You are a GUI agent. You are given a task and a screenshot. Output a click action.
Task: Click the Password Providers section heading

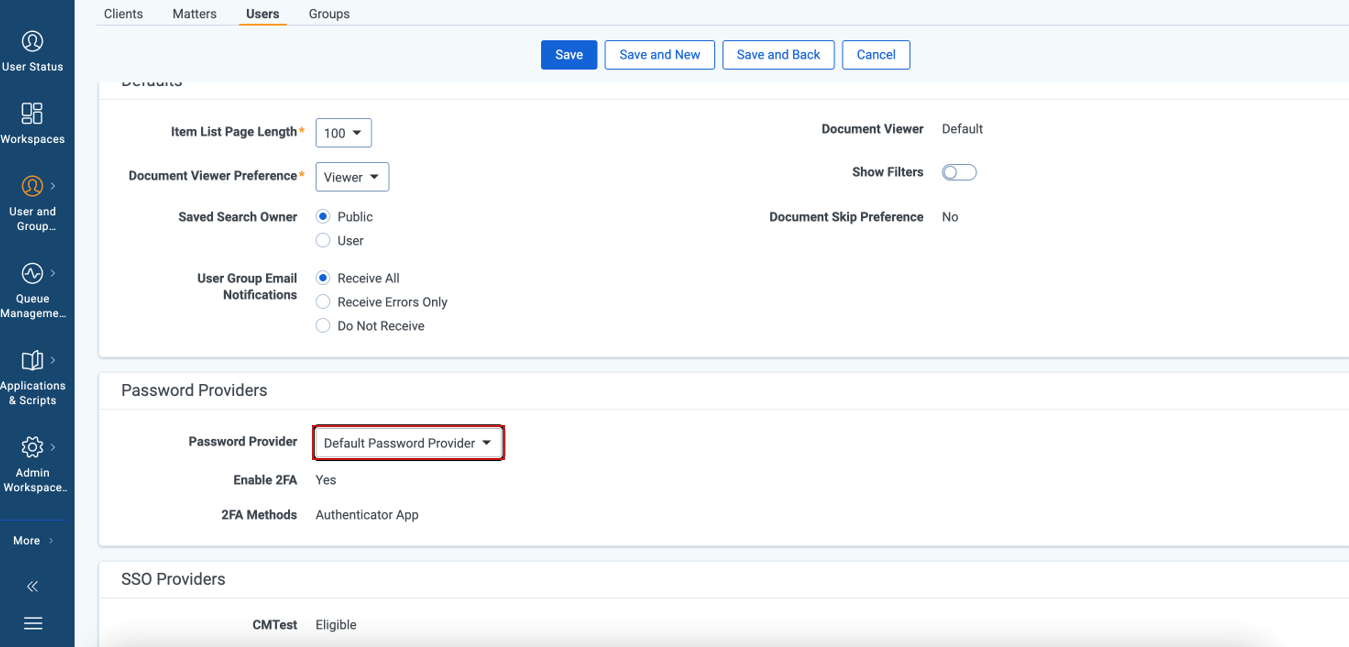click(x=194, y=390)
